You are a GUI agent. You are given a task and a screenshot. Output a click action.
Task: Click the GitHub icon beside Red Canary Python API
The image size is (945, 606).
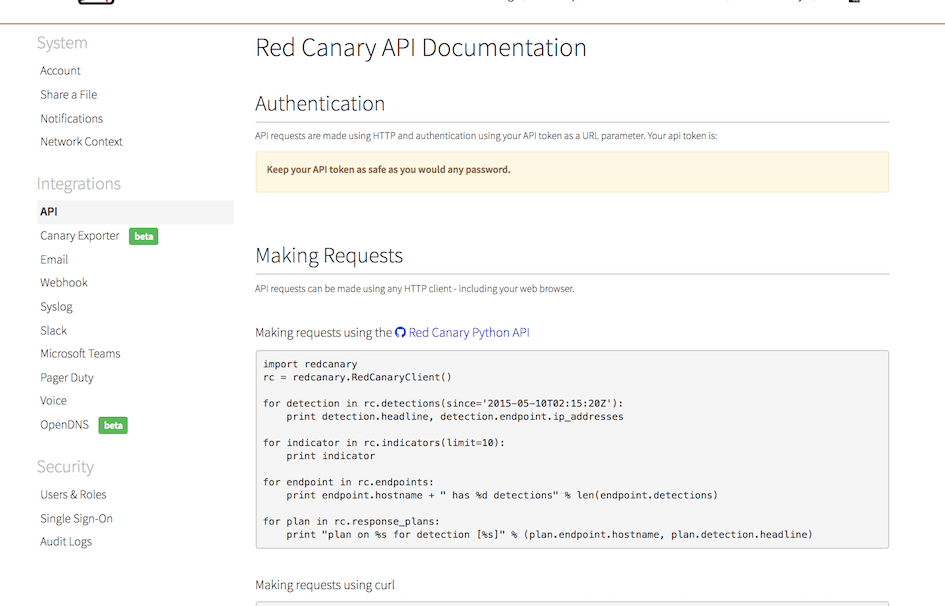coord(401,333)
